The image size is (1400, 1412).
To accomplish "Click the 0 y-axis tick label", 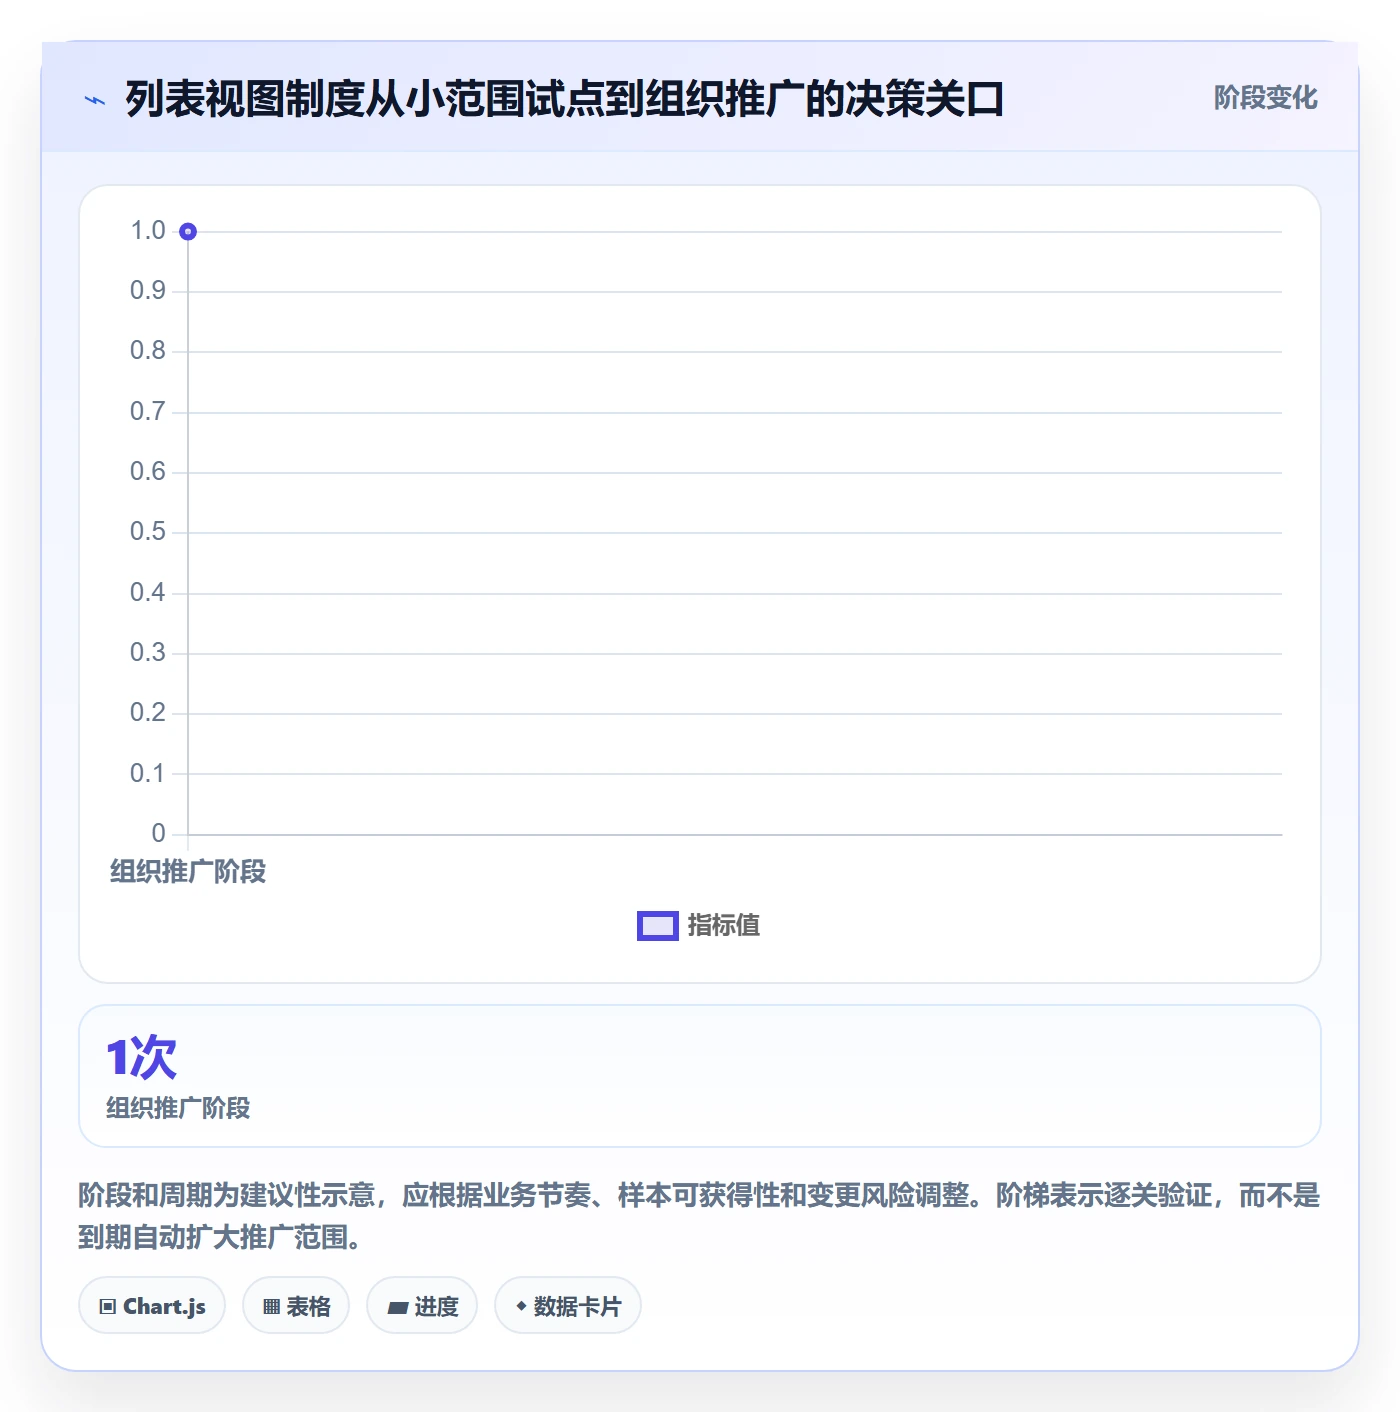I will click(159, 834).
